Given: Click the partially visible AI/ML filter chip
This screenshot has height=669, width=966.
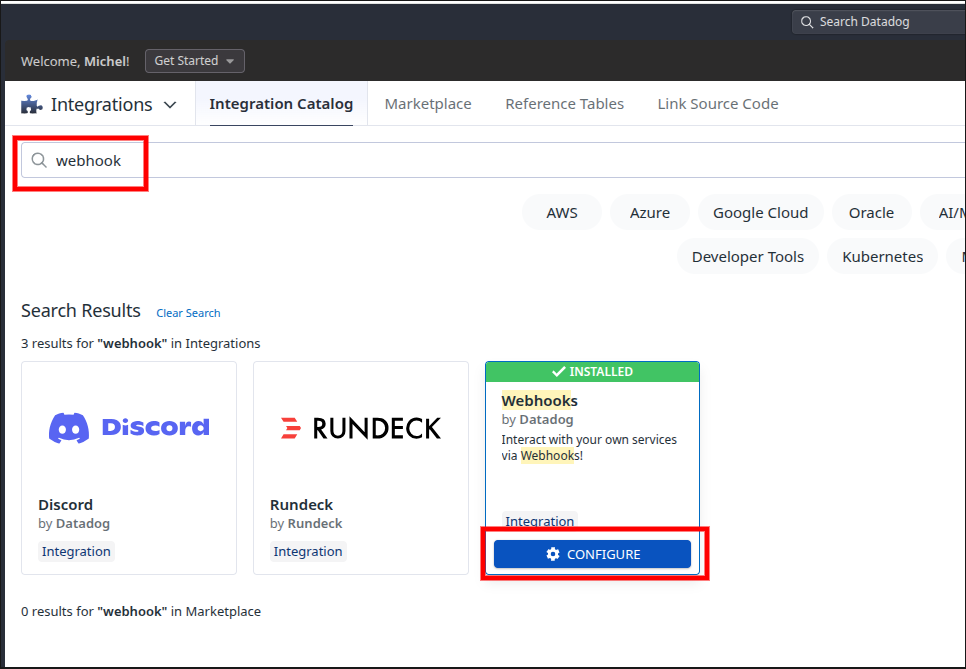Looking at the screenshot, I should coord(944,213).
